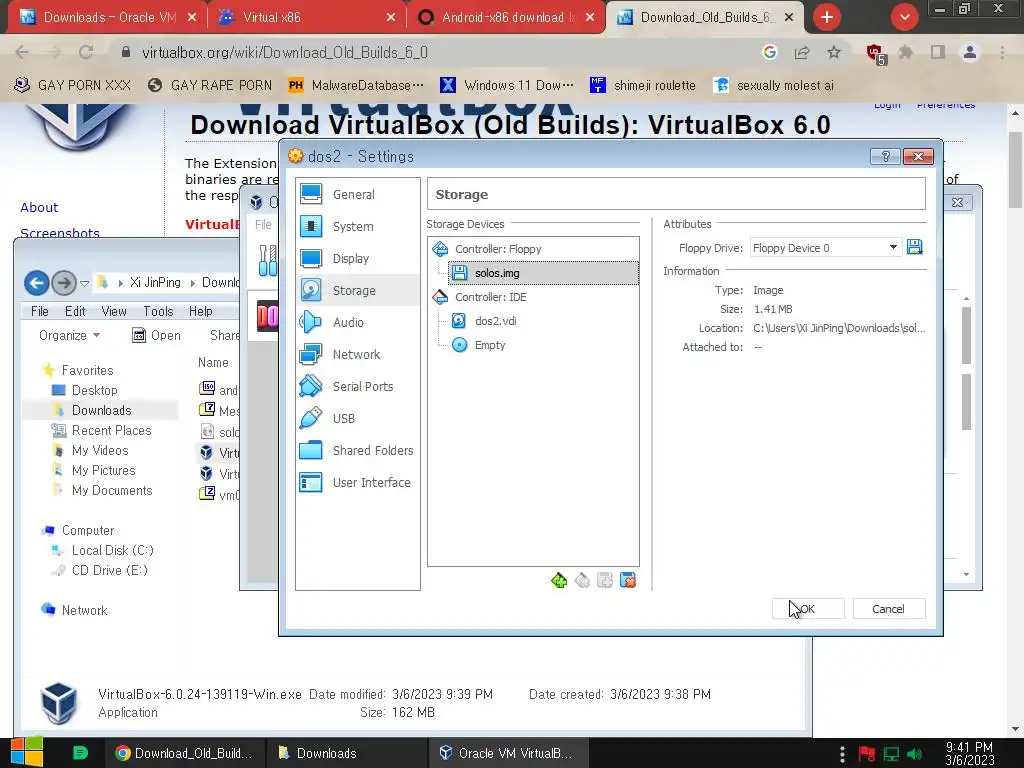Click Open button in Explorer toolbar
Image resolution: width=1024 pixels, height=768 pixels.
coord(157,335)
